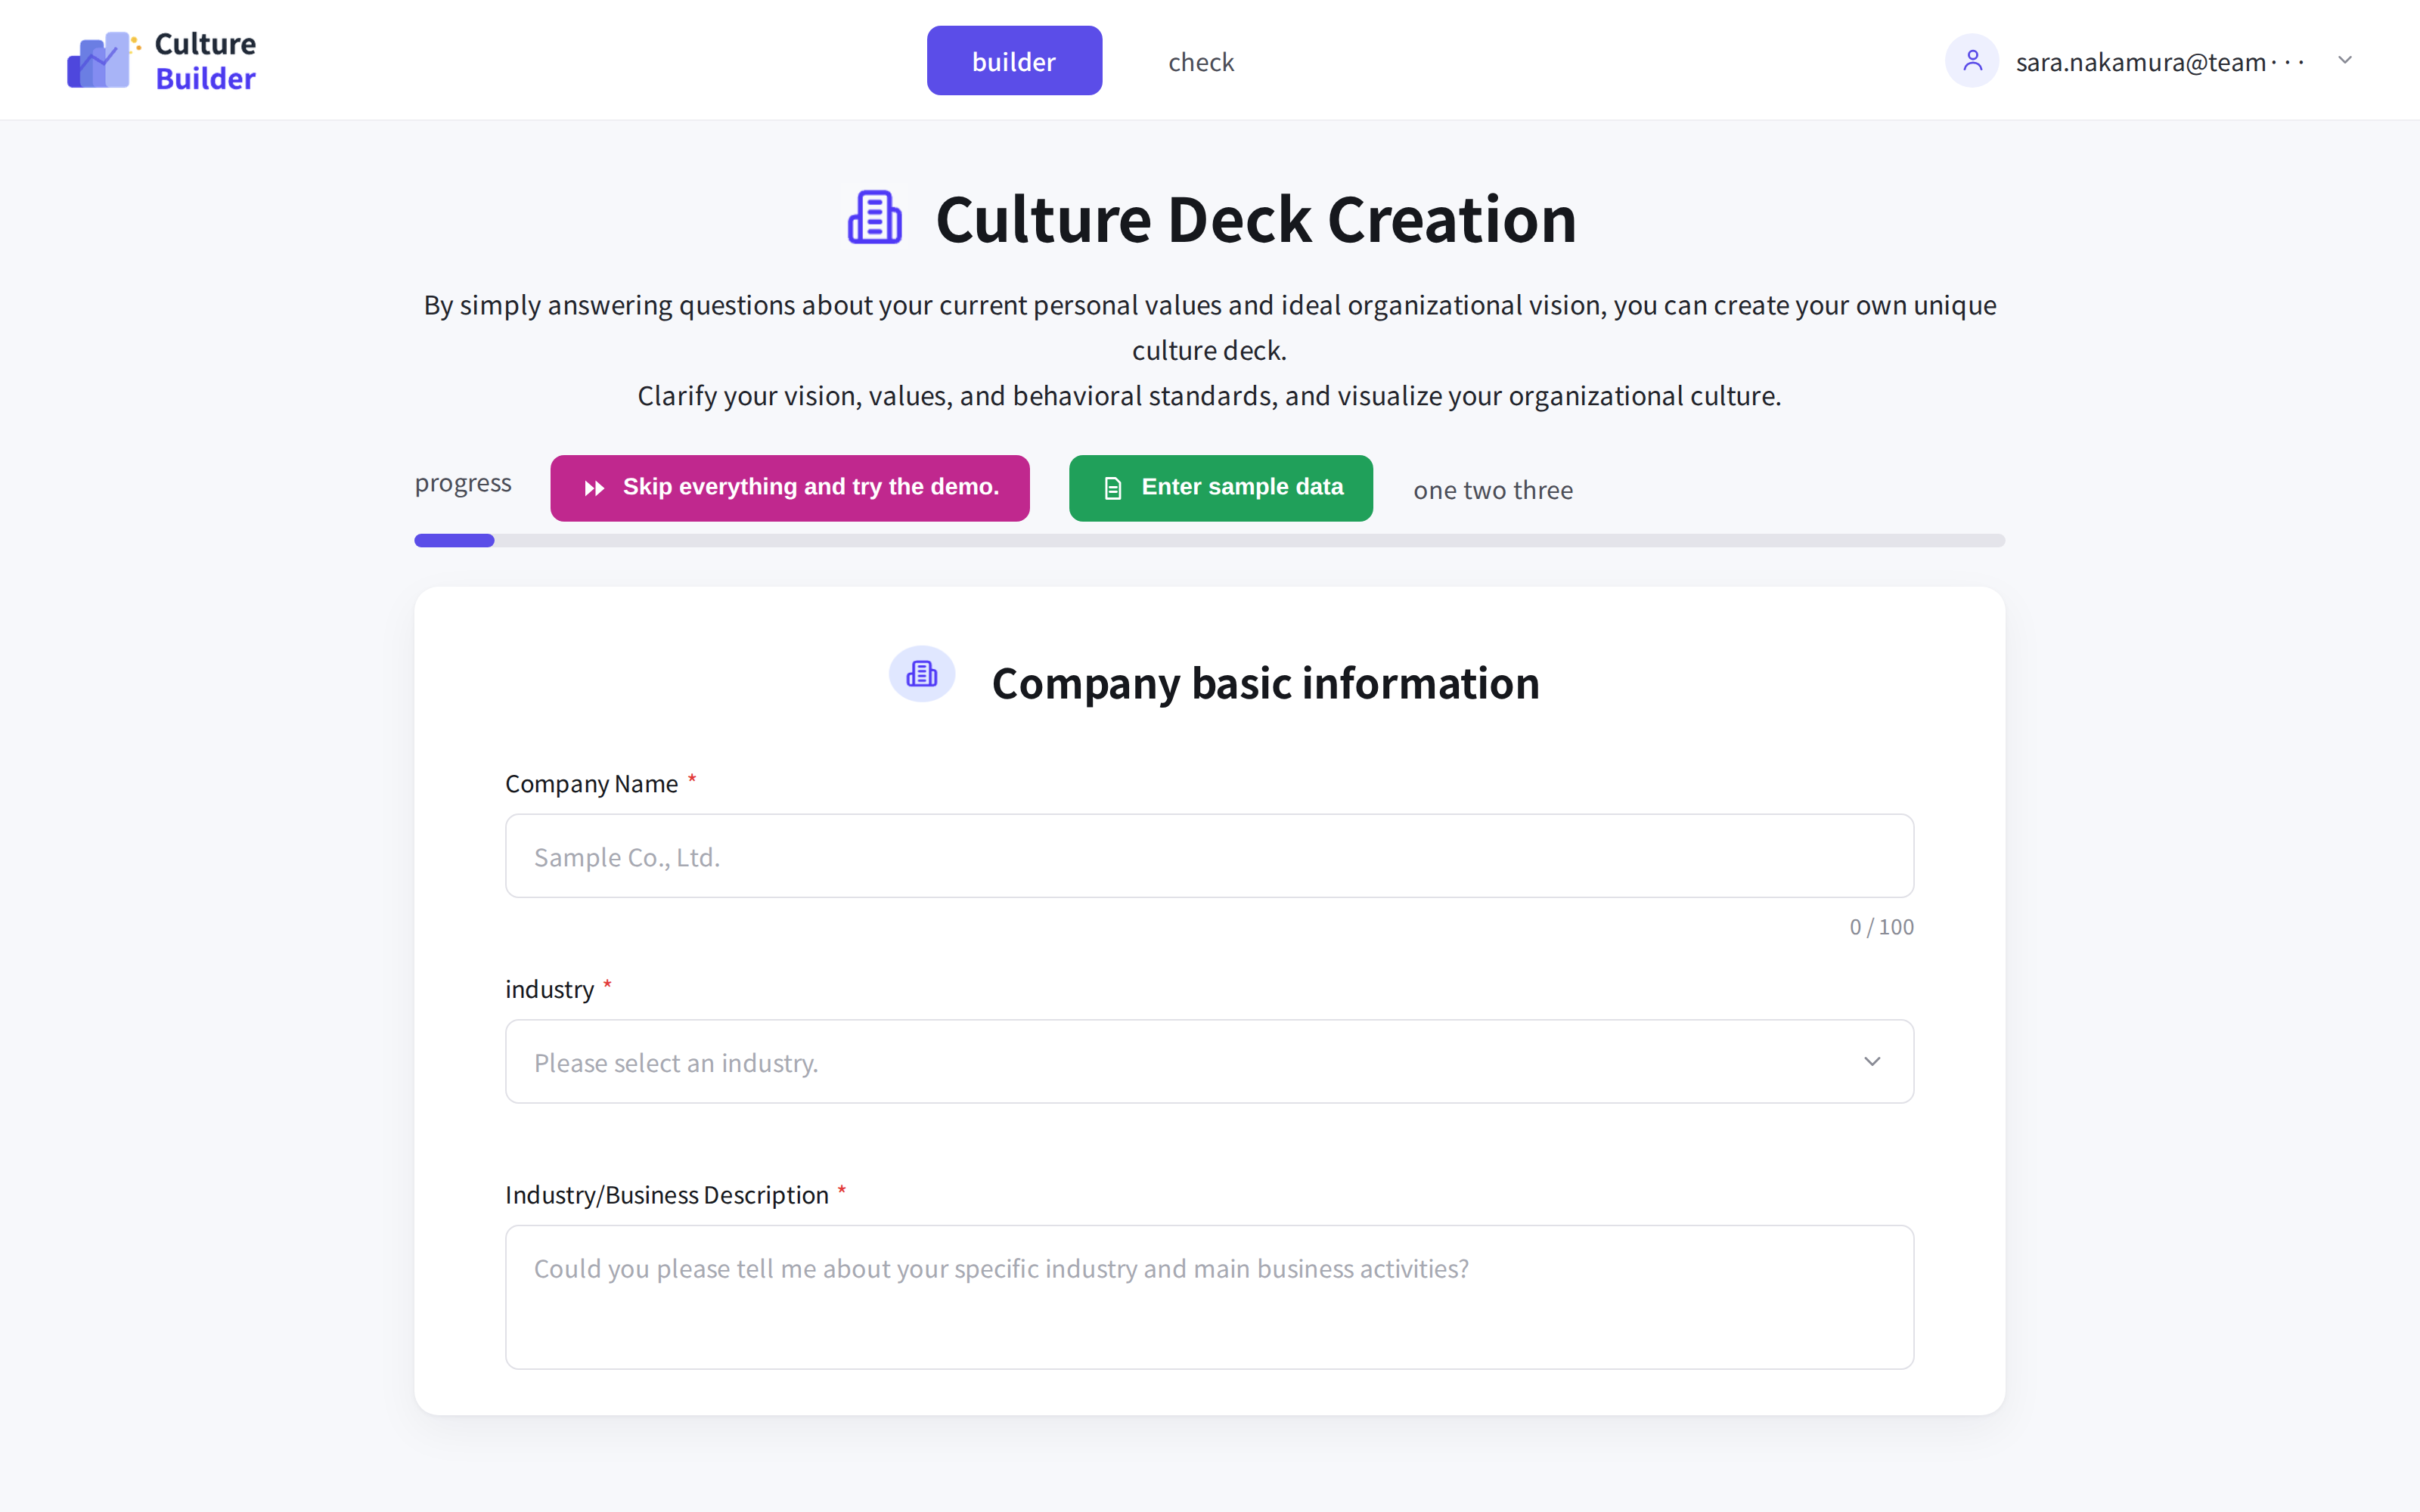2420x1512 pixels.
Task: Click the industry dropdown chevron arrow
Action: (x=1872, y=1061)
